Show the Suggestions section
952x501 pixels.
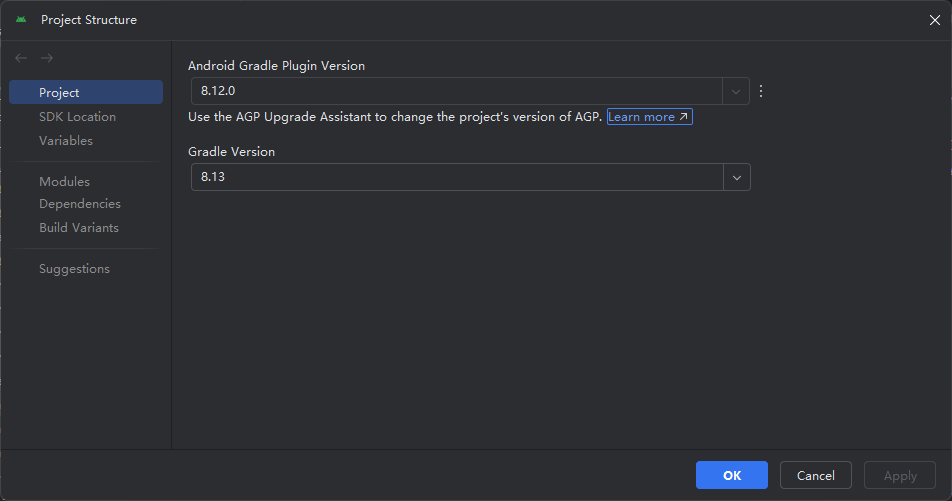tap(74, 269)
